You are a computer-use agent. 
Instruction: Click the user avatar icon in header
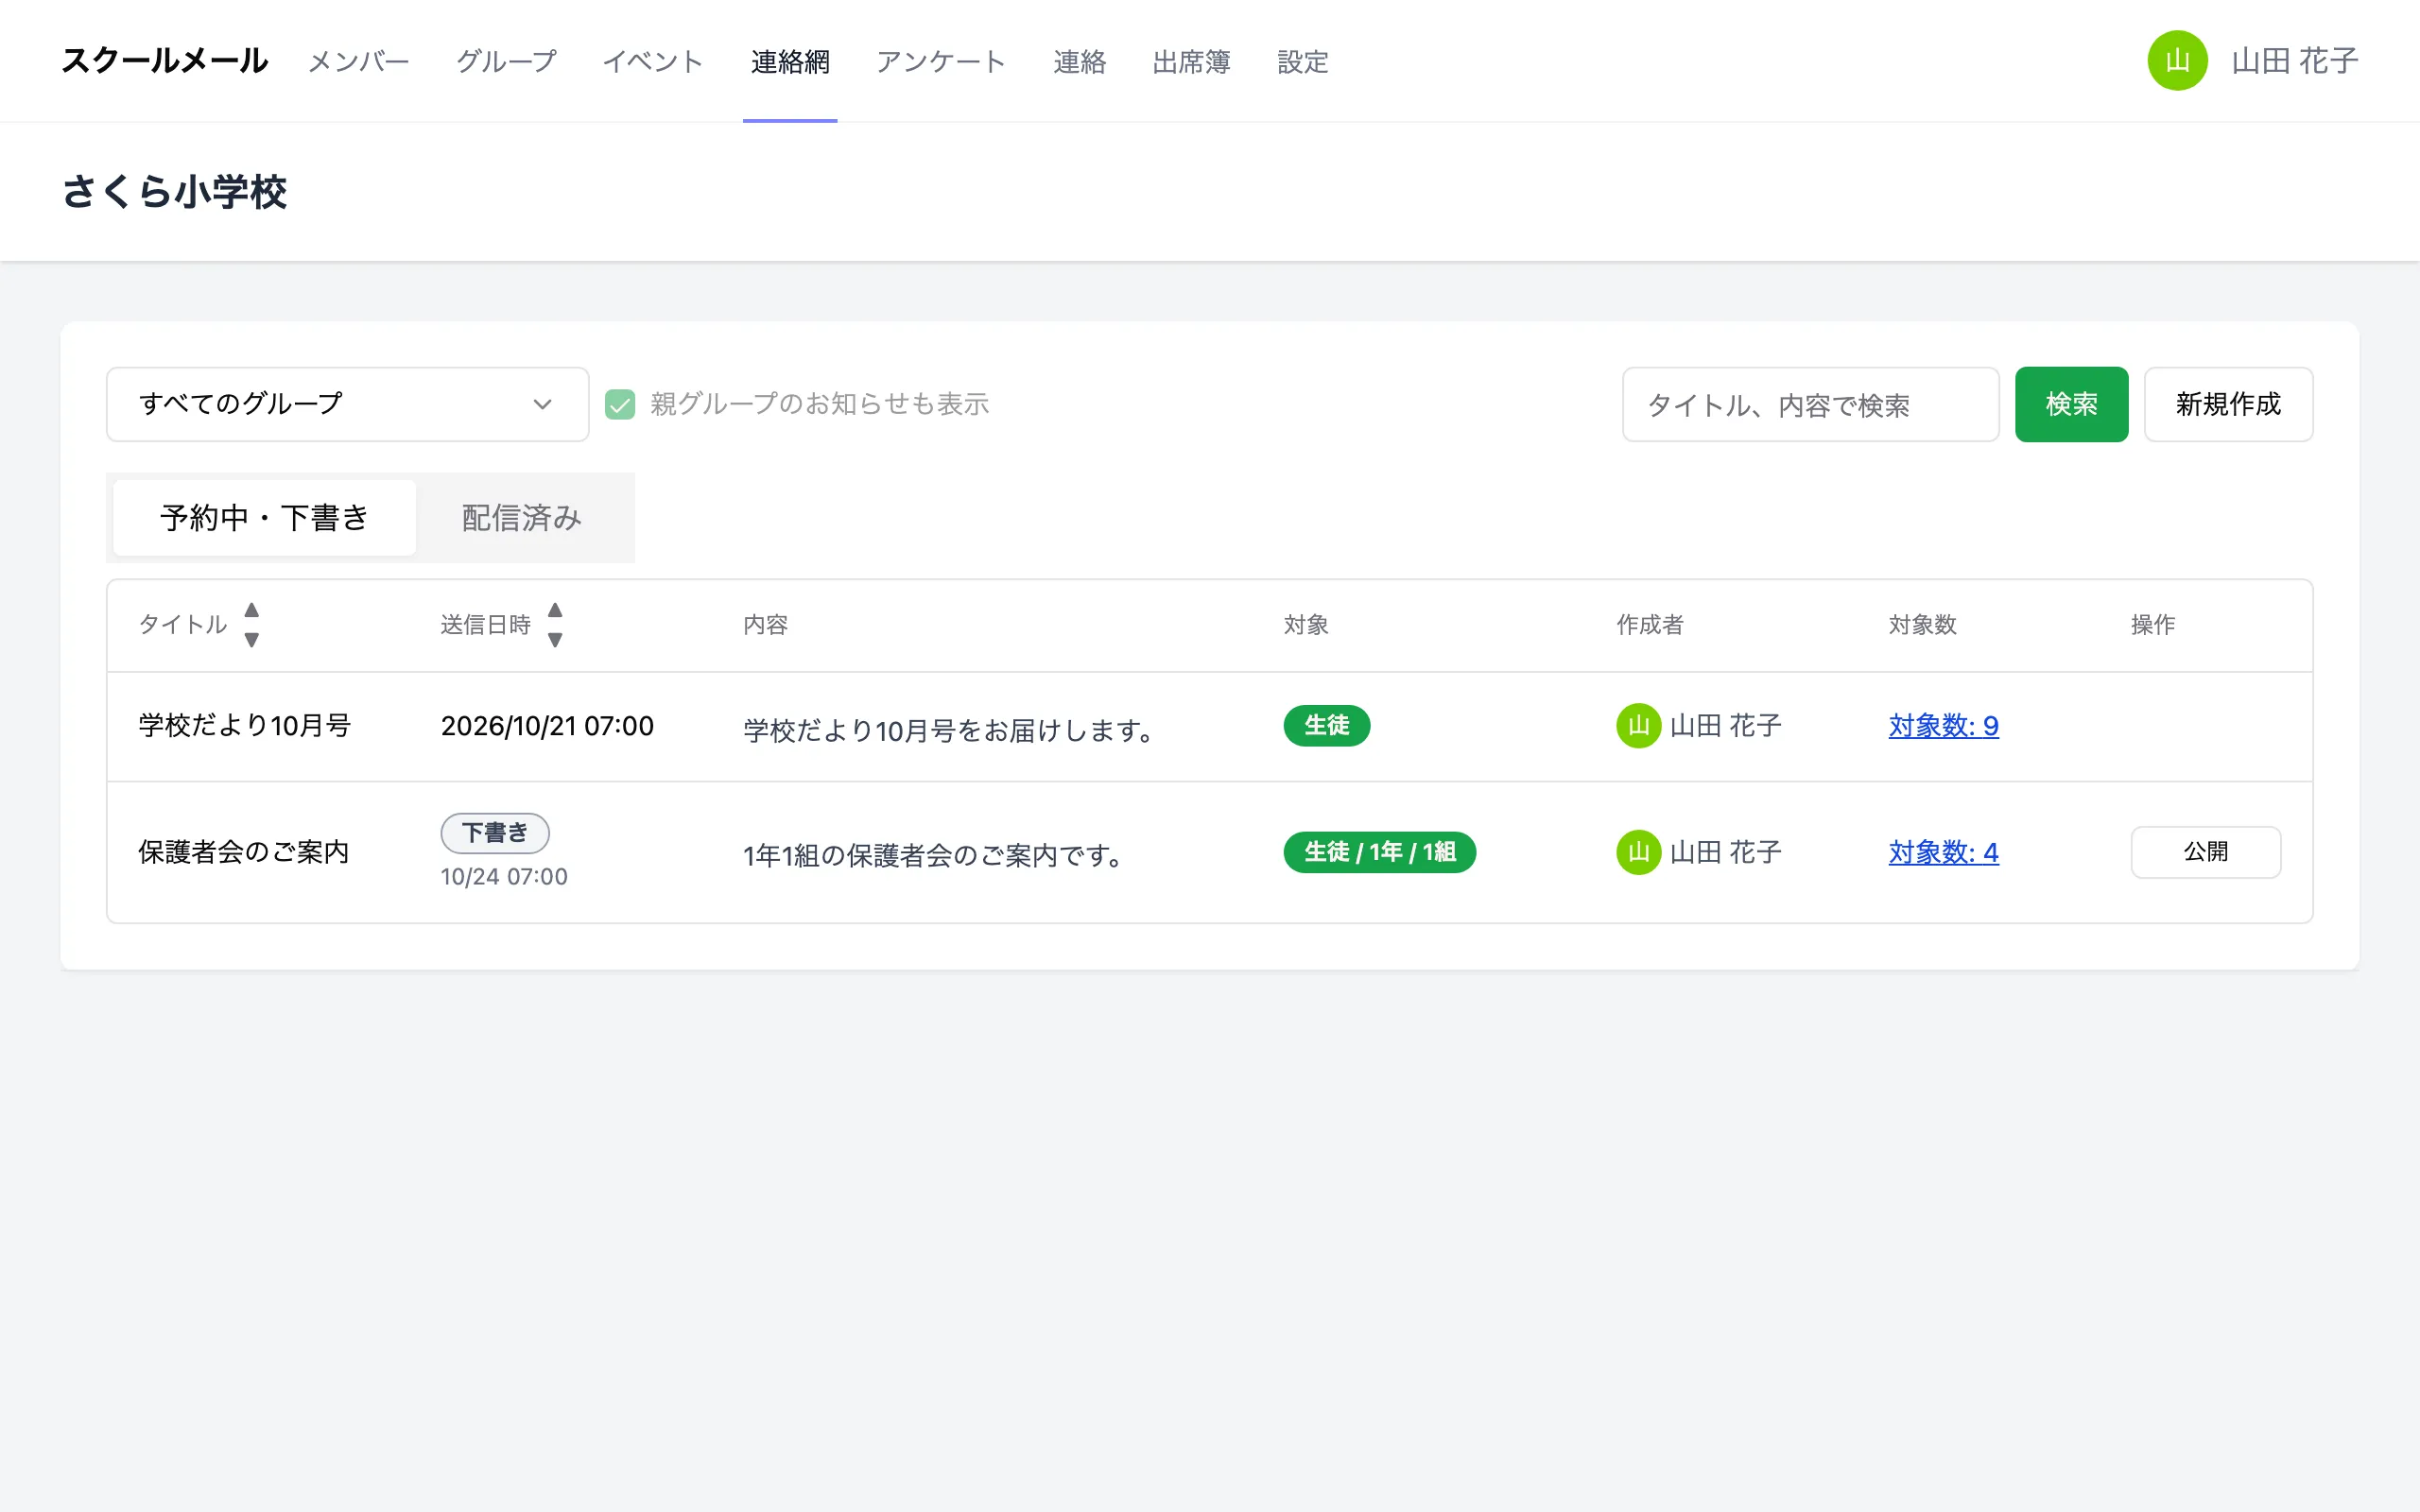[2177, 61]
